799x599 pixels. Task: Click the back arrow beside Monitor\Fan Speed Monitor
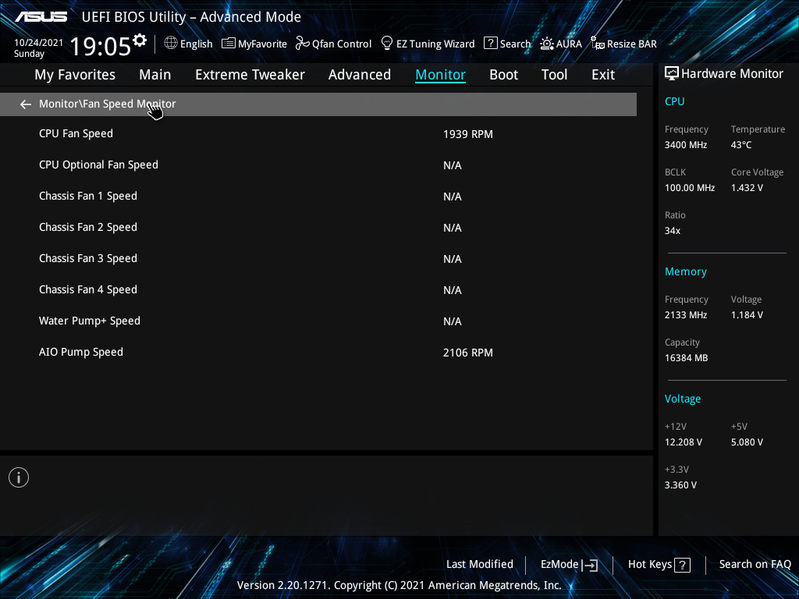click(25, 104)
